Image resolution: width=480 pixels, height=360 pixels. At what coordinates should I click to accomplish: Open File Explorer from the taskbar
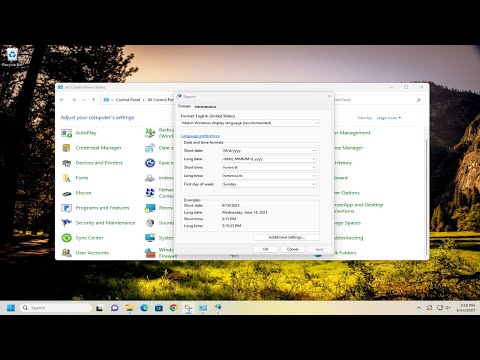click(129, 308)
